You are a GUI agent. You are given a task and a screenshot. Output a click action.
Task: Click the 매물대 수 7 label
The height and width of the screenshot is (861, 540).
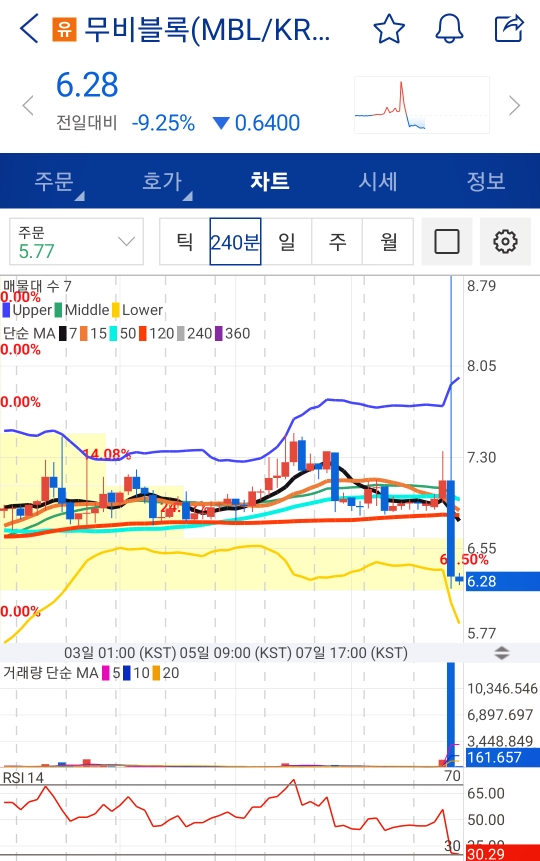coord(37,286)
